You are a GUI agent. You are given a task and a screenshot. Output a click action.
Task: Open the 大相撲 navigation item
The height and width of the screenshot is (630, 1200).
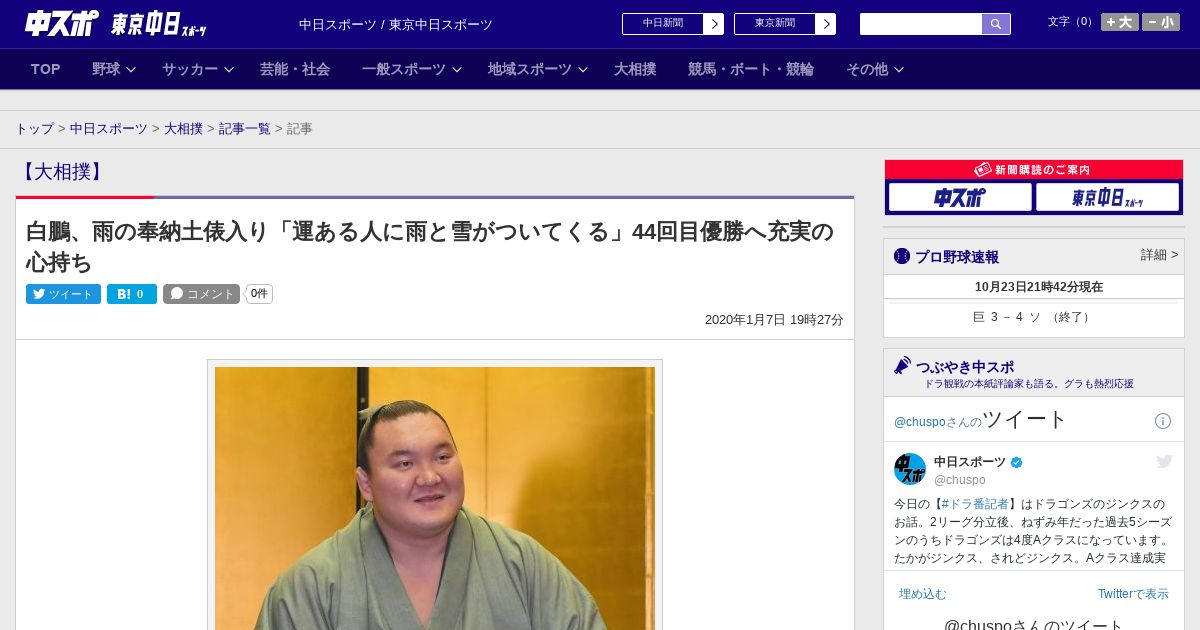click(635, 69)
